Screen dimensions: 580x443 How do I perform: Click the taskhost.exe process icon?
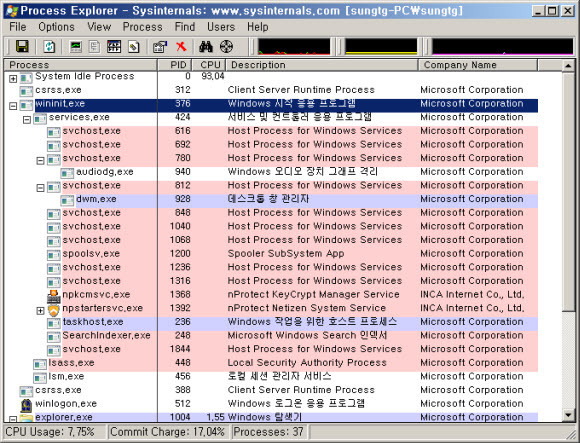coord(54,323)
